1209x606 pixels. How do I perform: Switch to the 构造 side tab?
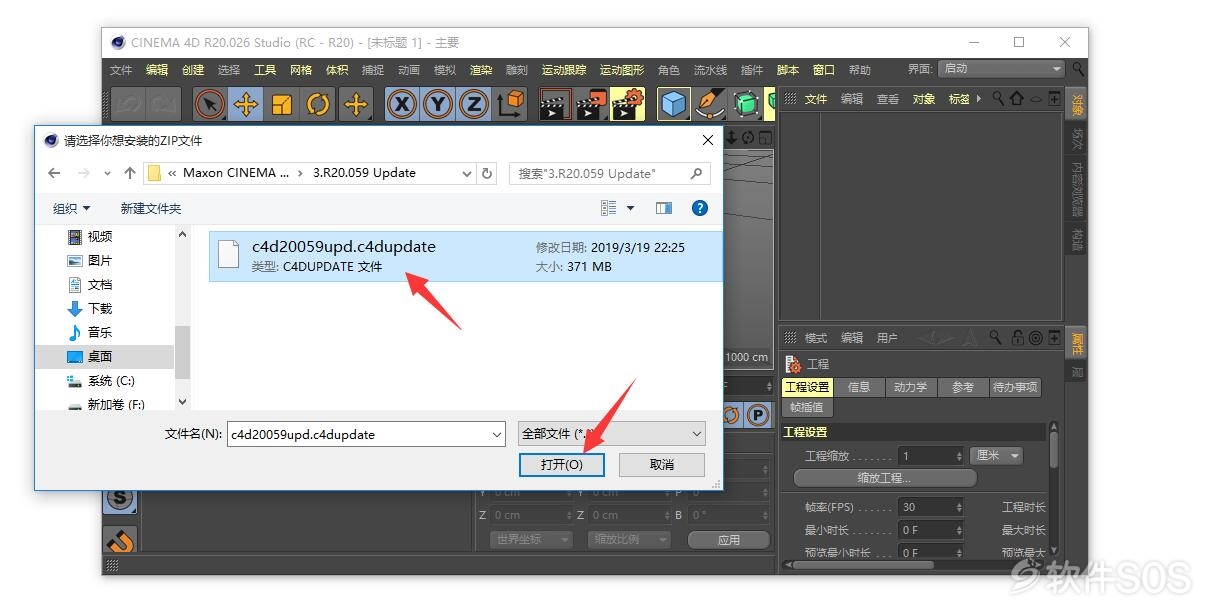coord(1077,239)
